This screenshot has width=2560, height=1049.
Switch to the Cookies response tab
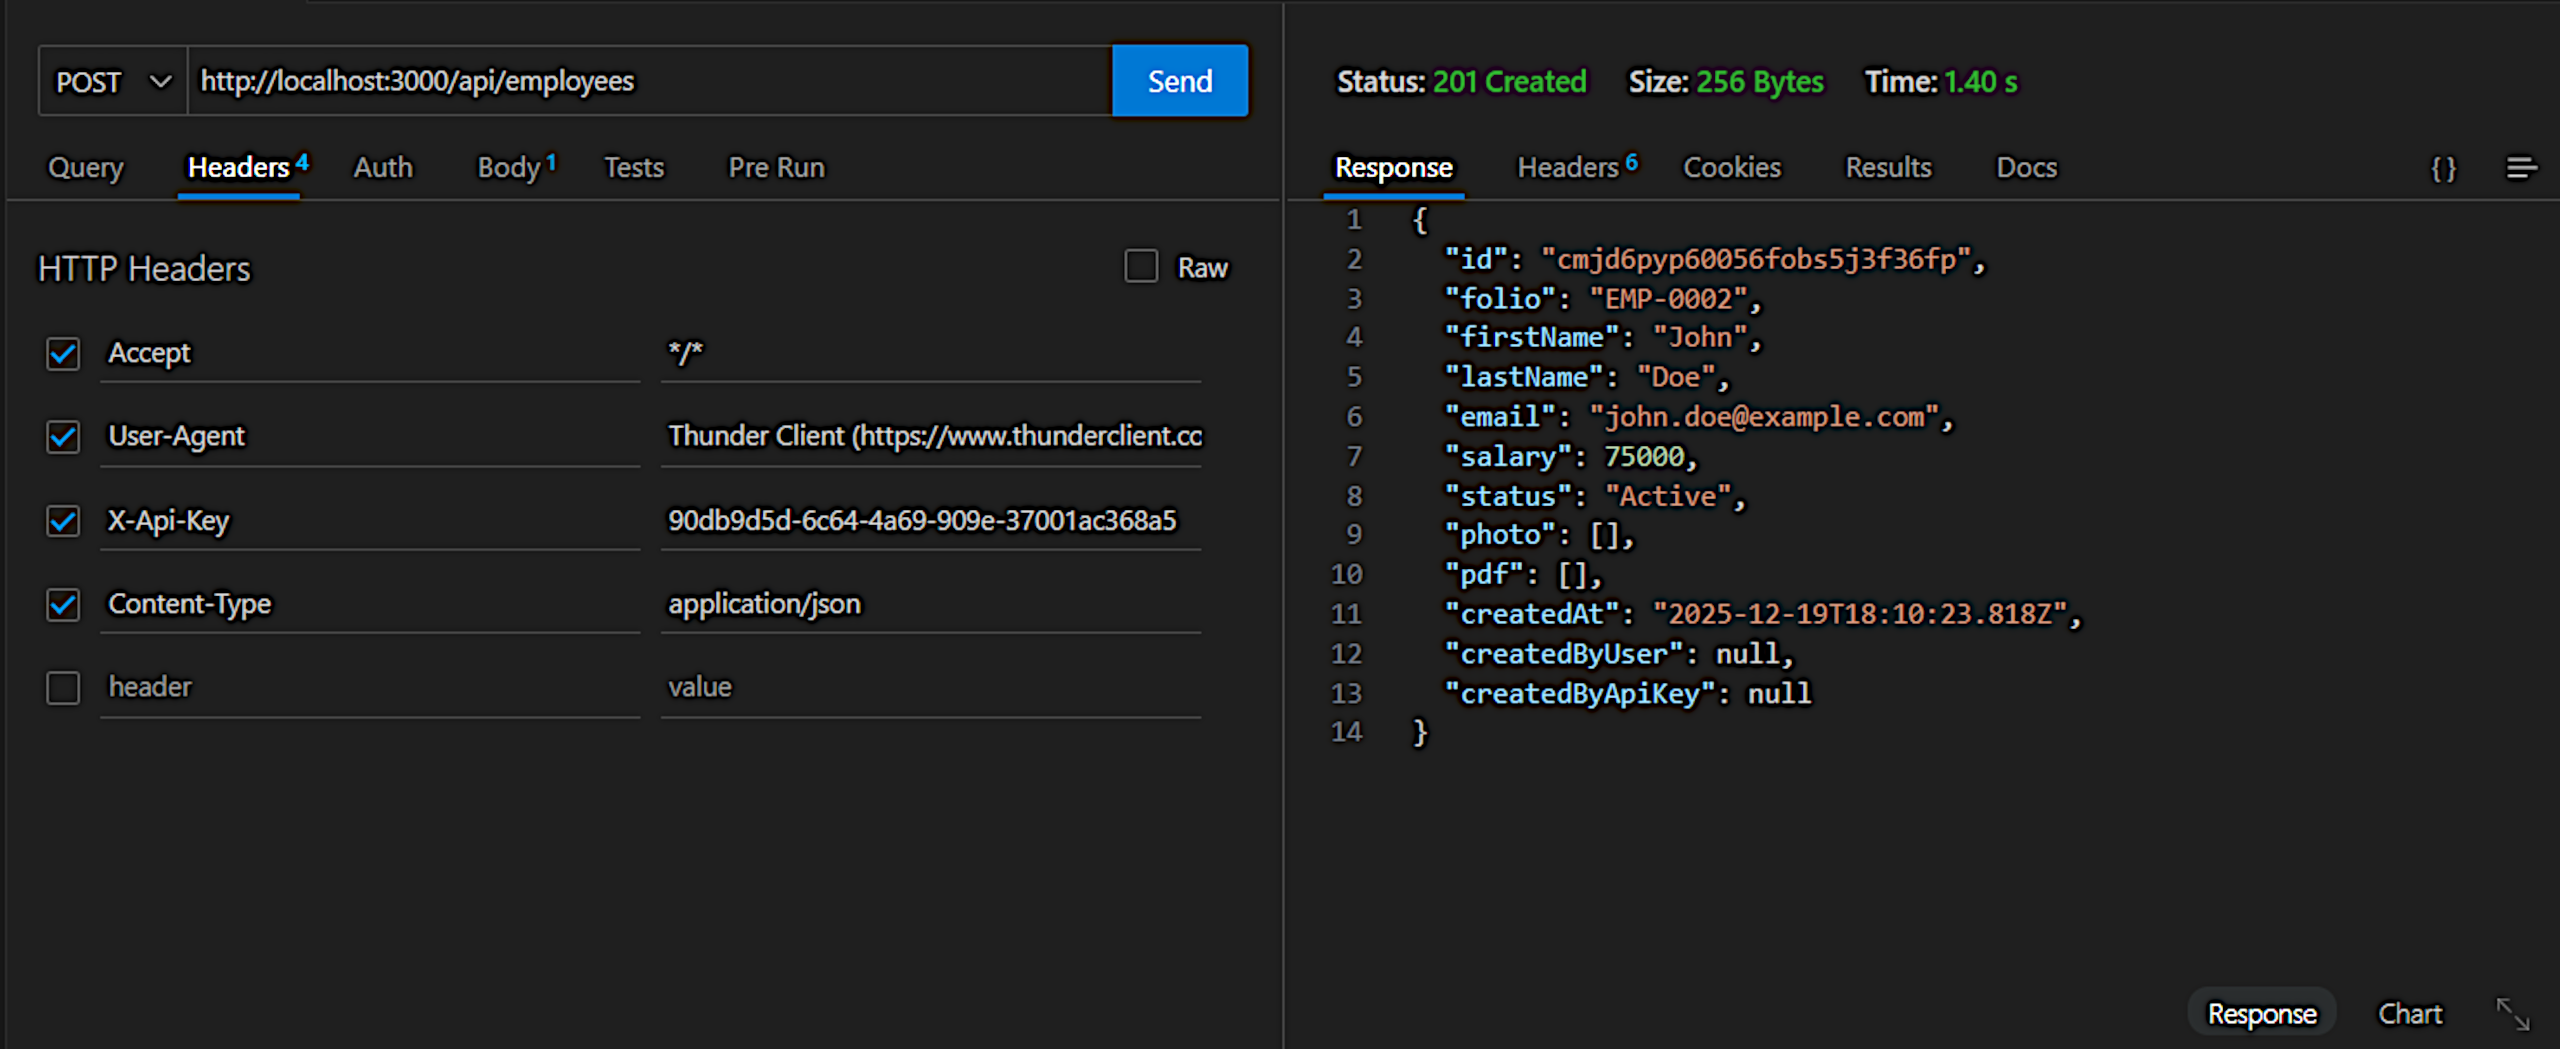click(x=1732, y=167)
